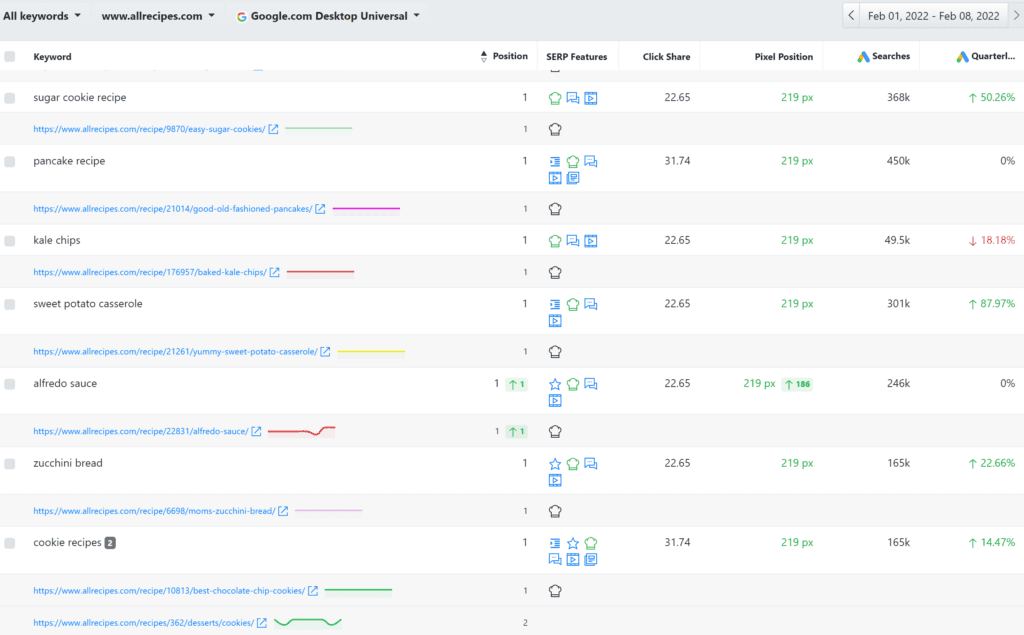Click the black chef-hat icon in easy-sugar-cookies URL row
Screen dimensions: 1024x635
point(554,129)
